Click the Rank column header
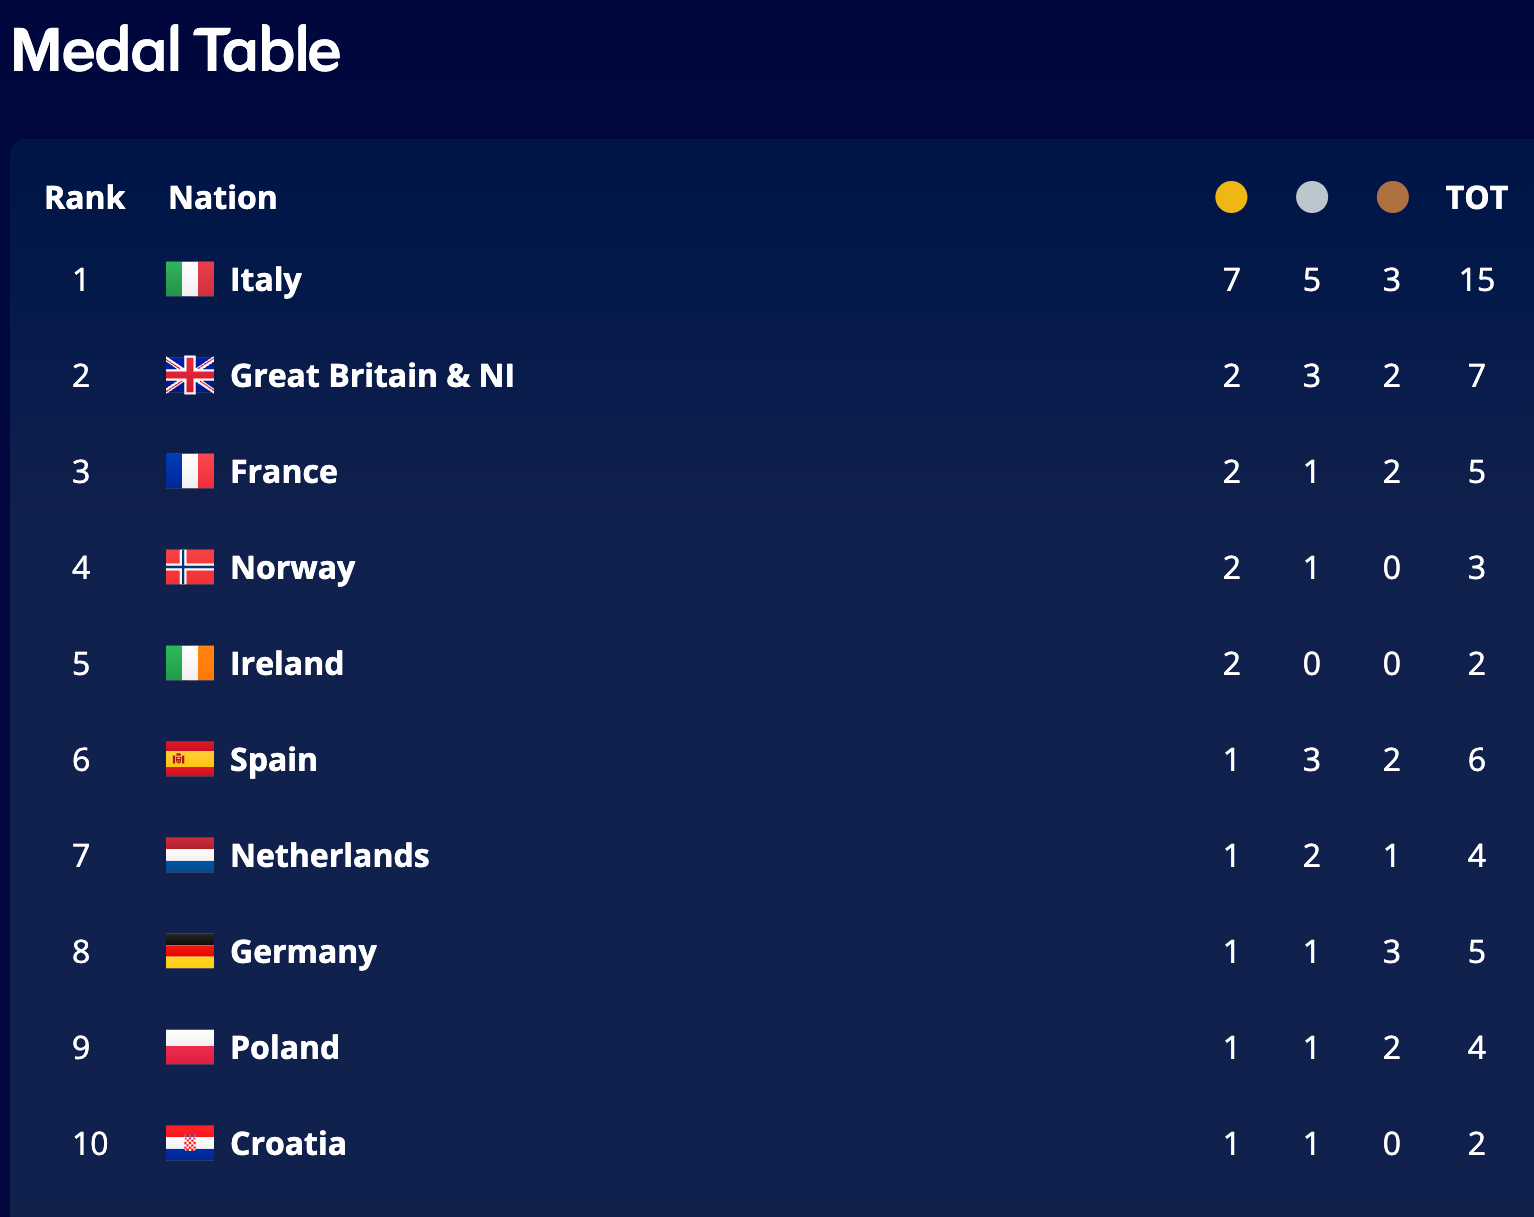Screen dimensions: 1534x1217 pos(85,197)
